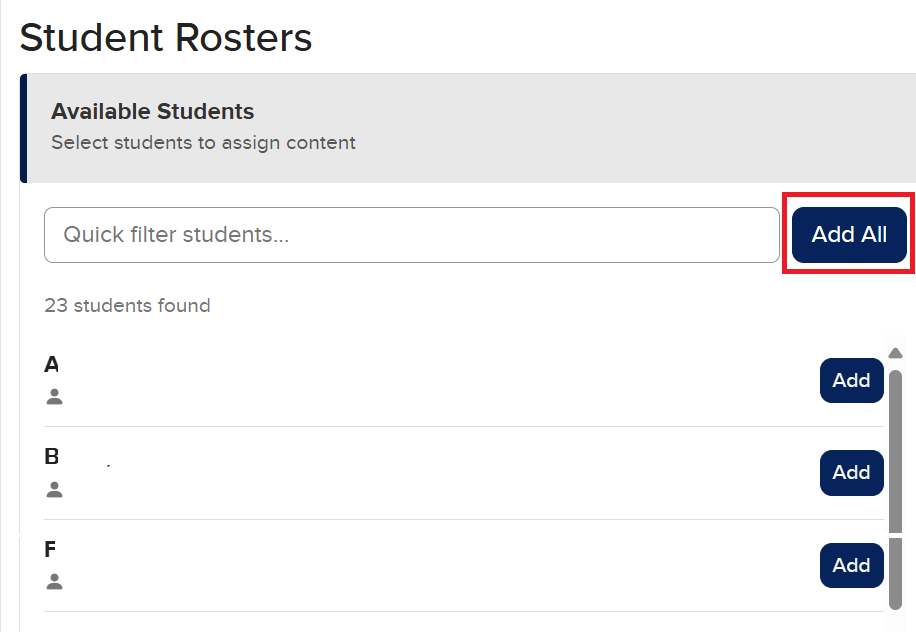The image size is (916, 632).
Task: Click the Student Rosters page title
Action: (x=166, y=38)
